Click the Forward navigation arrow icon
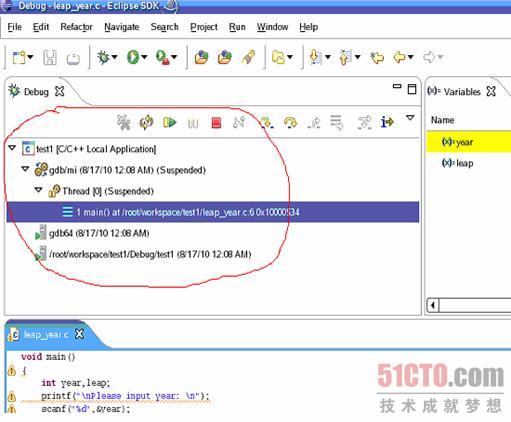Viewport: 511px width, 422px height. point(429,57)
